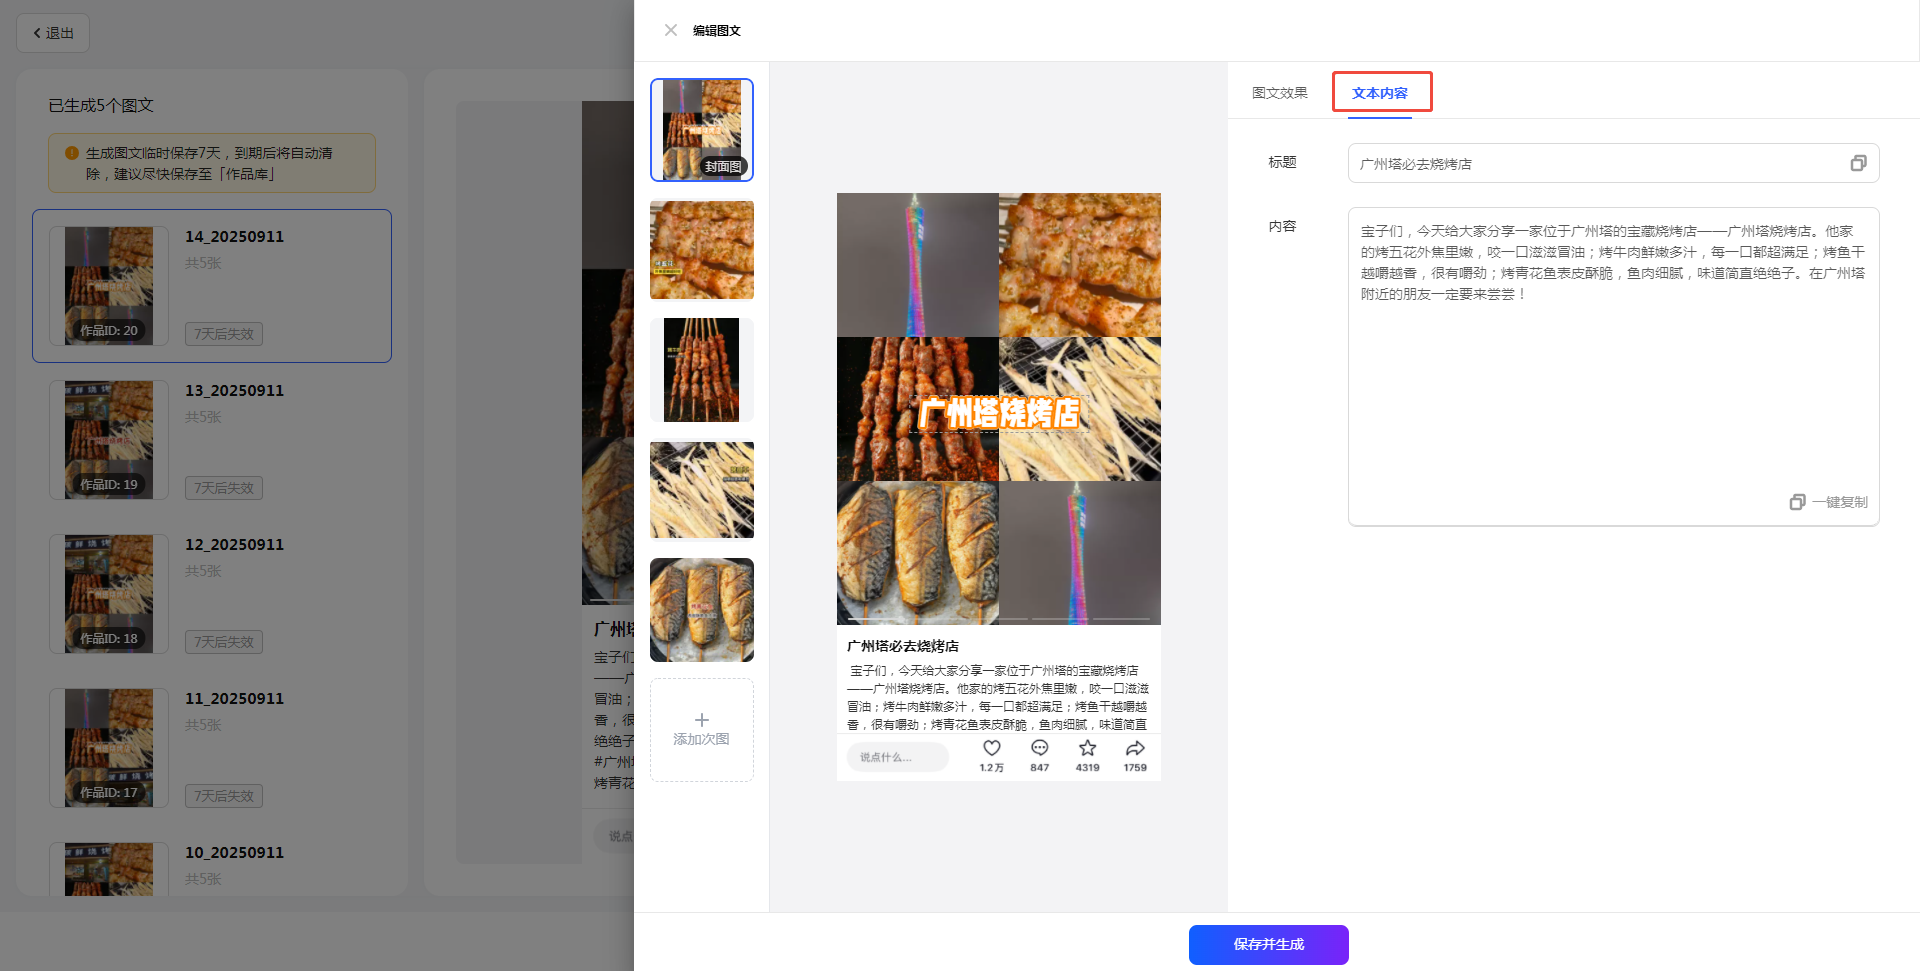The width and height of the screenshot is (1920, 971).
Task: Select the grilled mackerel thumbnail
Action: pyautogui.click(x=702, y=610)
